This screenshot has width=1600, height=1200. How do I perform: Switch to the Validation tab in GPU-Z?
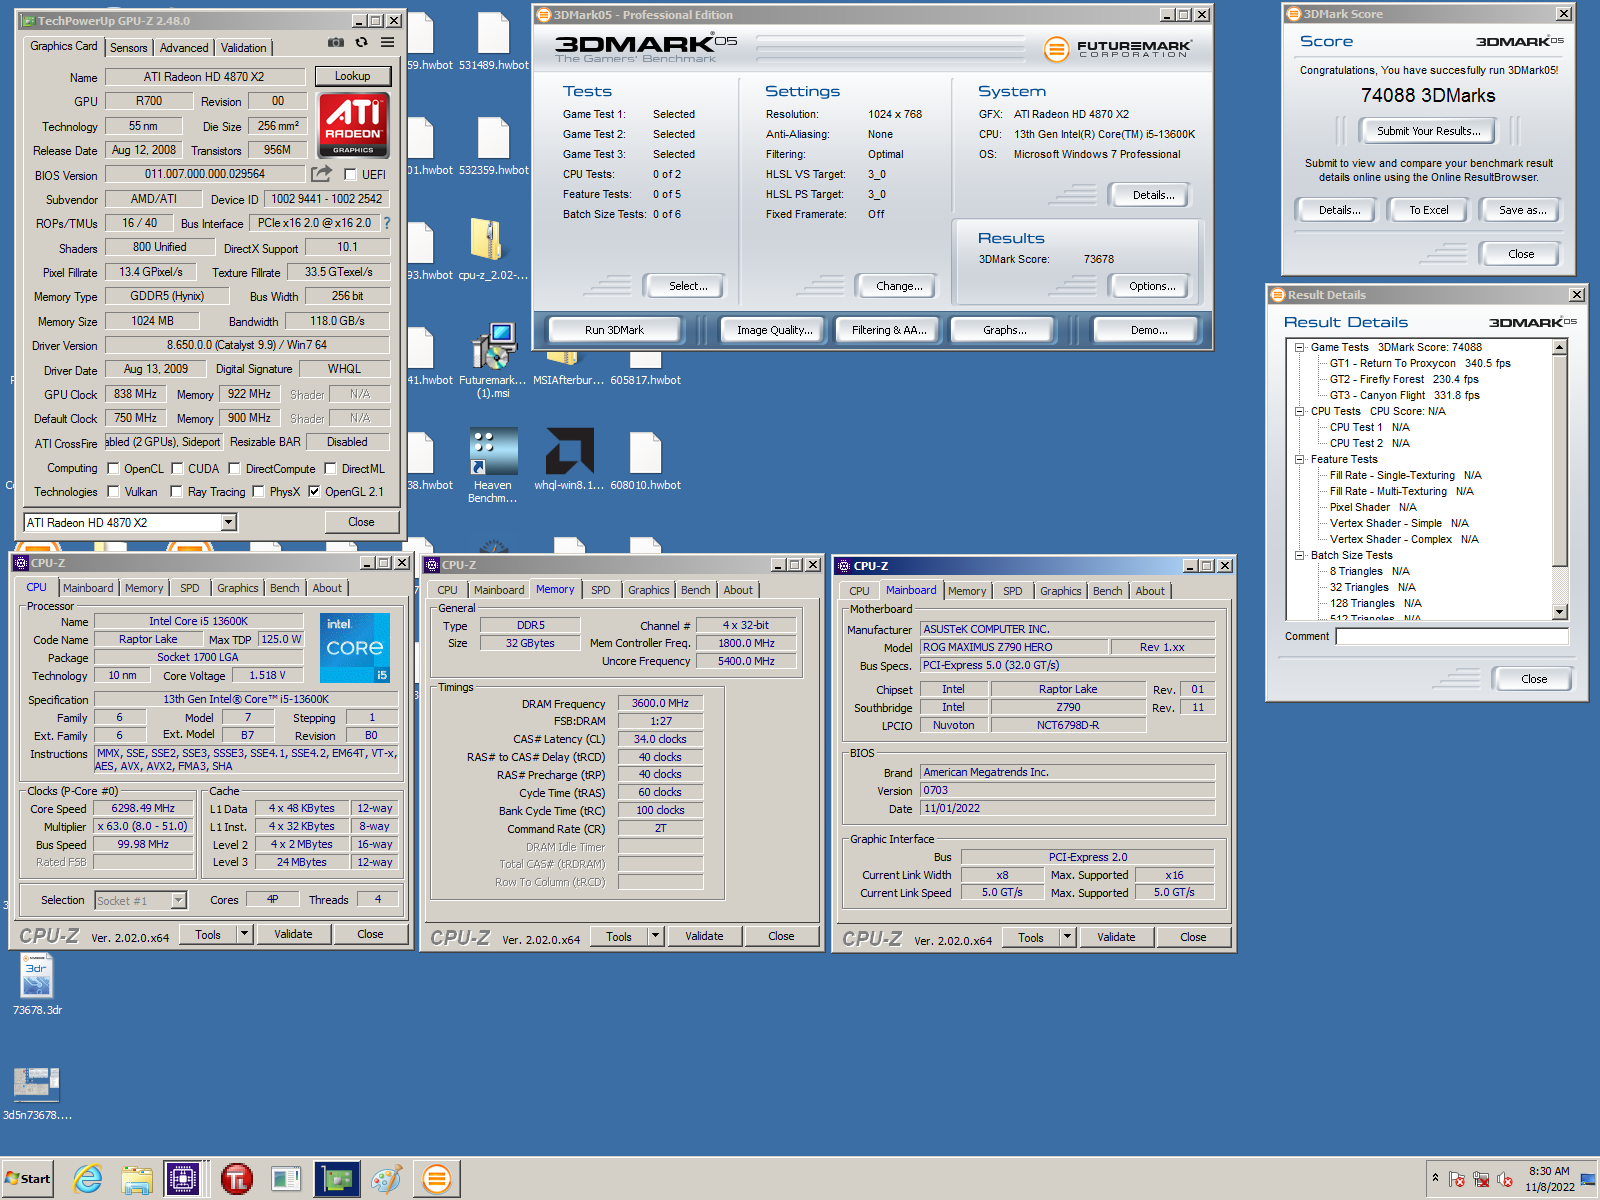243,47
